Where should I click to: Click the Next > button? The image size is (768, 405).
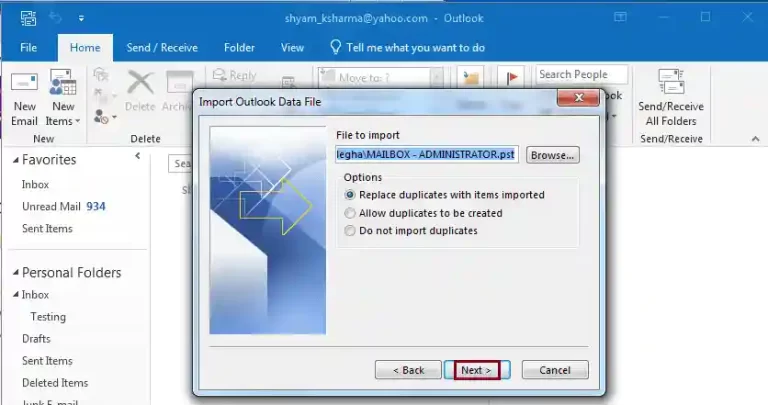pos(477,370)
